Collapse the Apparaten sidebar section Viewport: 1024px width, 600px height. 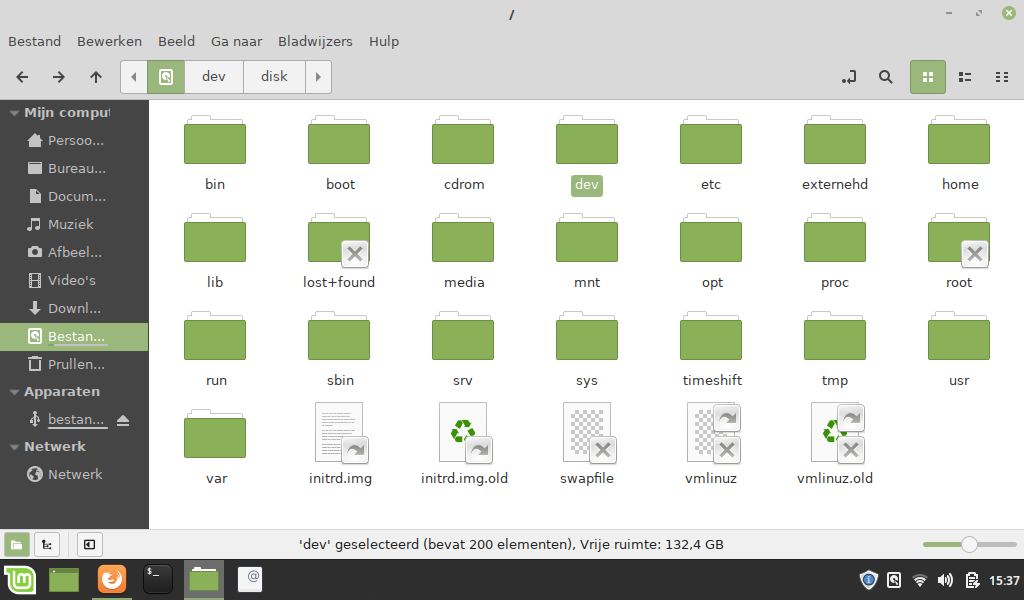(14, 392)
